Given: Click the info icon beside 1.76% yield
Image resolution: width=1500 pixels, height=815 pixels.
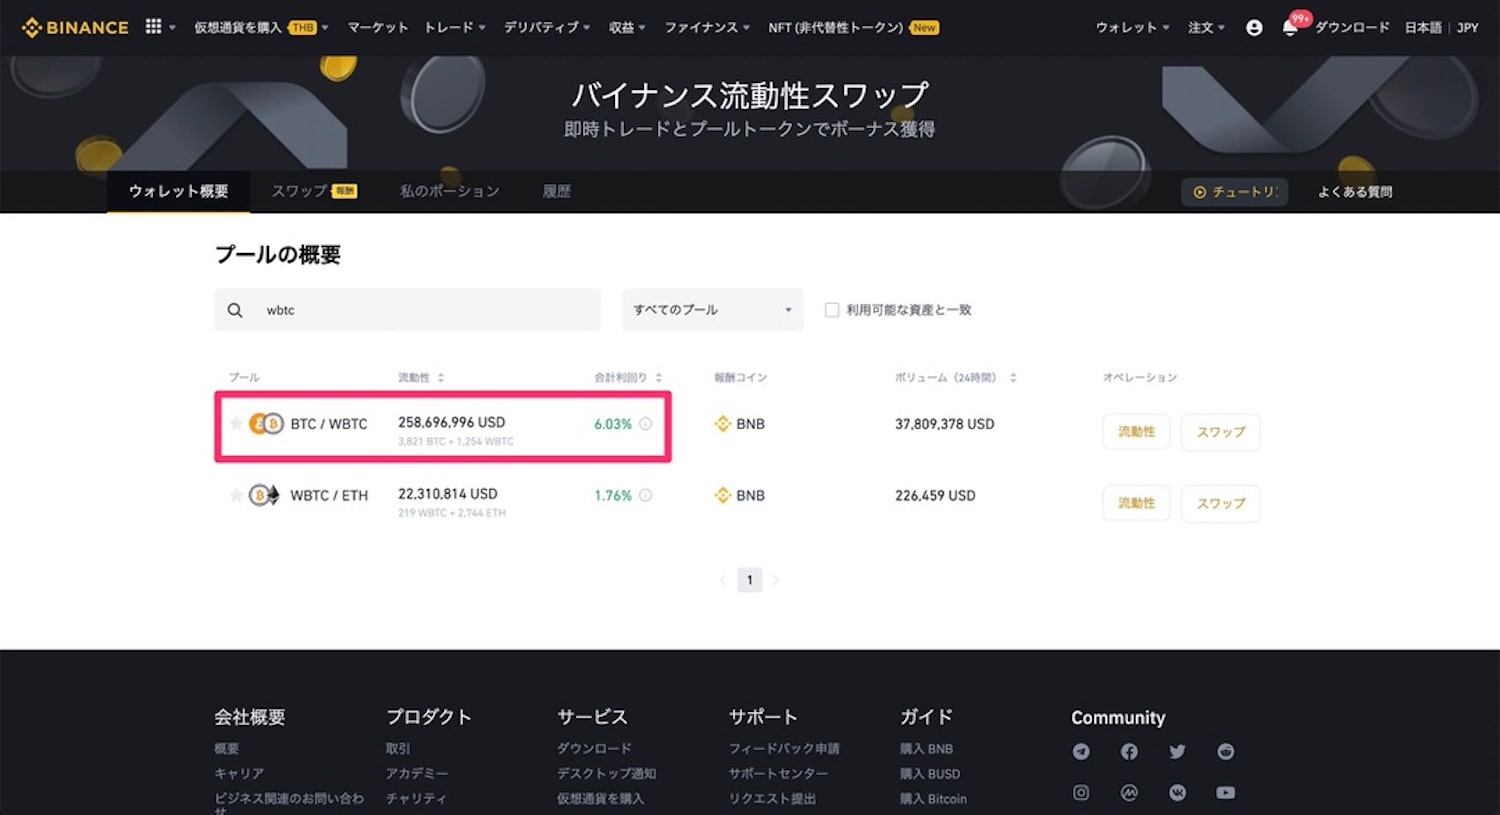Looking at the screenshot, I should click(x=646, y=495).
